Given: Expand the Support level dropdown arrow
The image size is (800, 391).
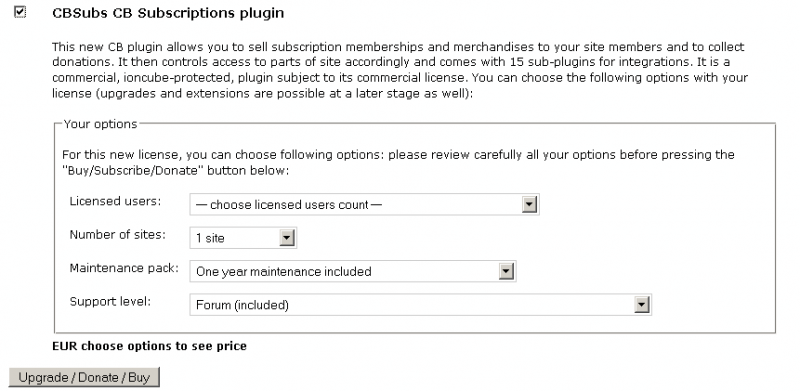Looking at the screenshot, I should (641, 305).
